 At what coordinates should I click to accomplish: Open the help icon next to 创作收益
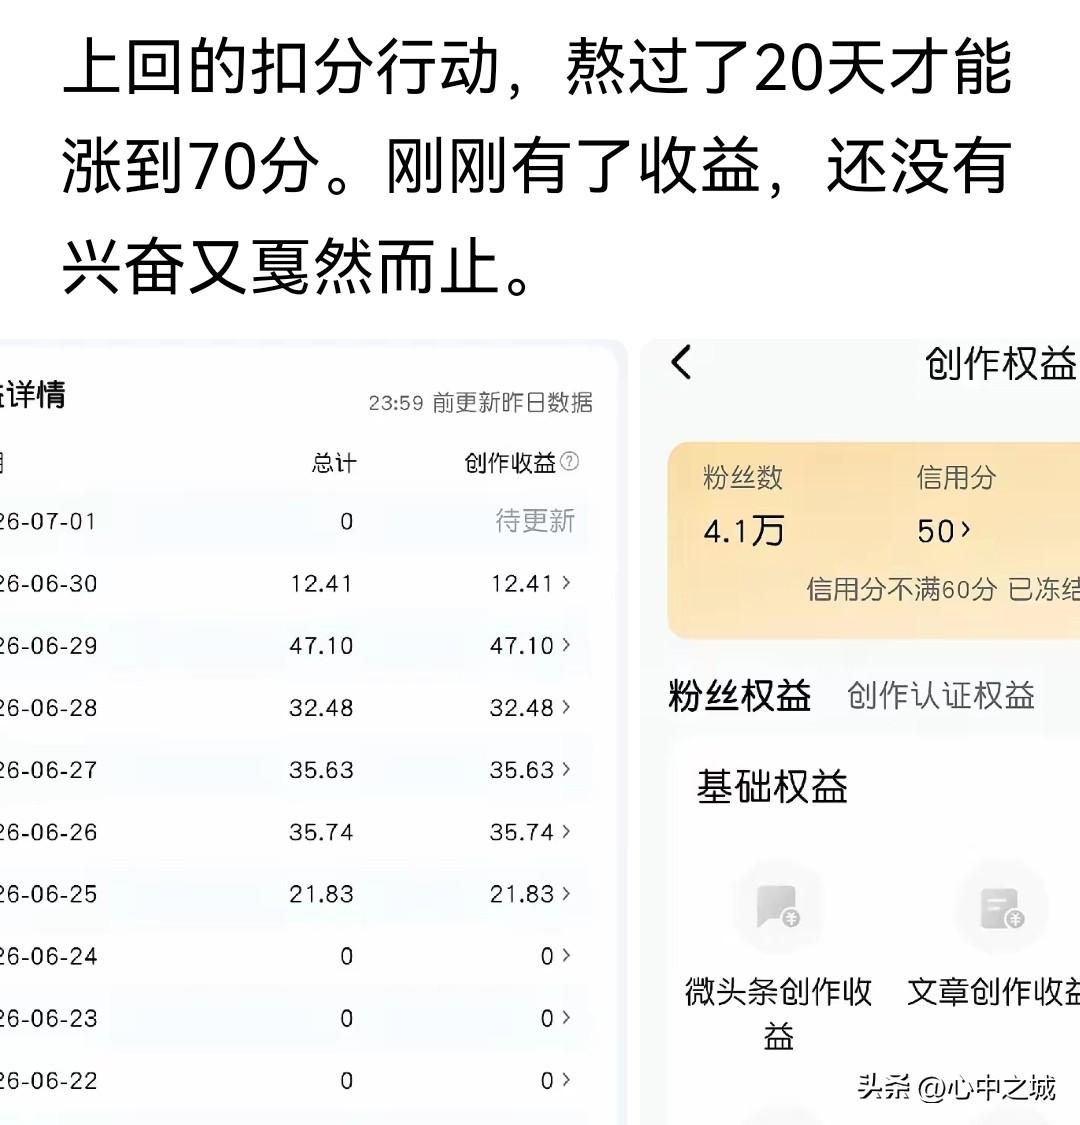coord(569,461)
